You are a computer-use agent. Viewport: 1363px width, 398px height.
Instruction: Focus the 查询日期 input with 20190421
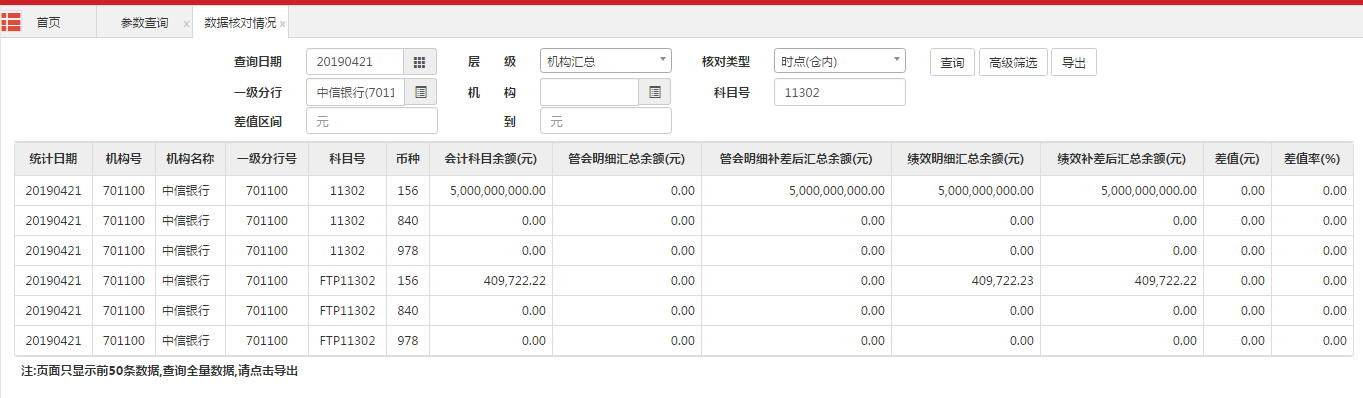(355, 62)
